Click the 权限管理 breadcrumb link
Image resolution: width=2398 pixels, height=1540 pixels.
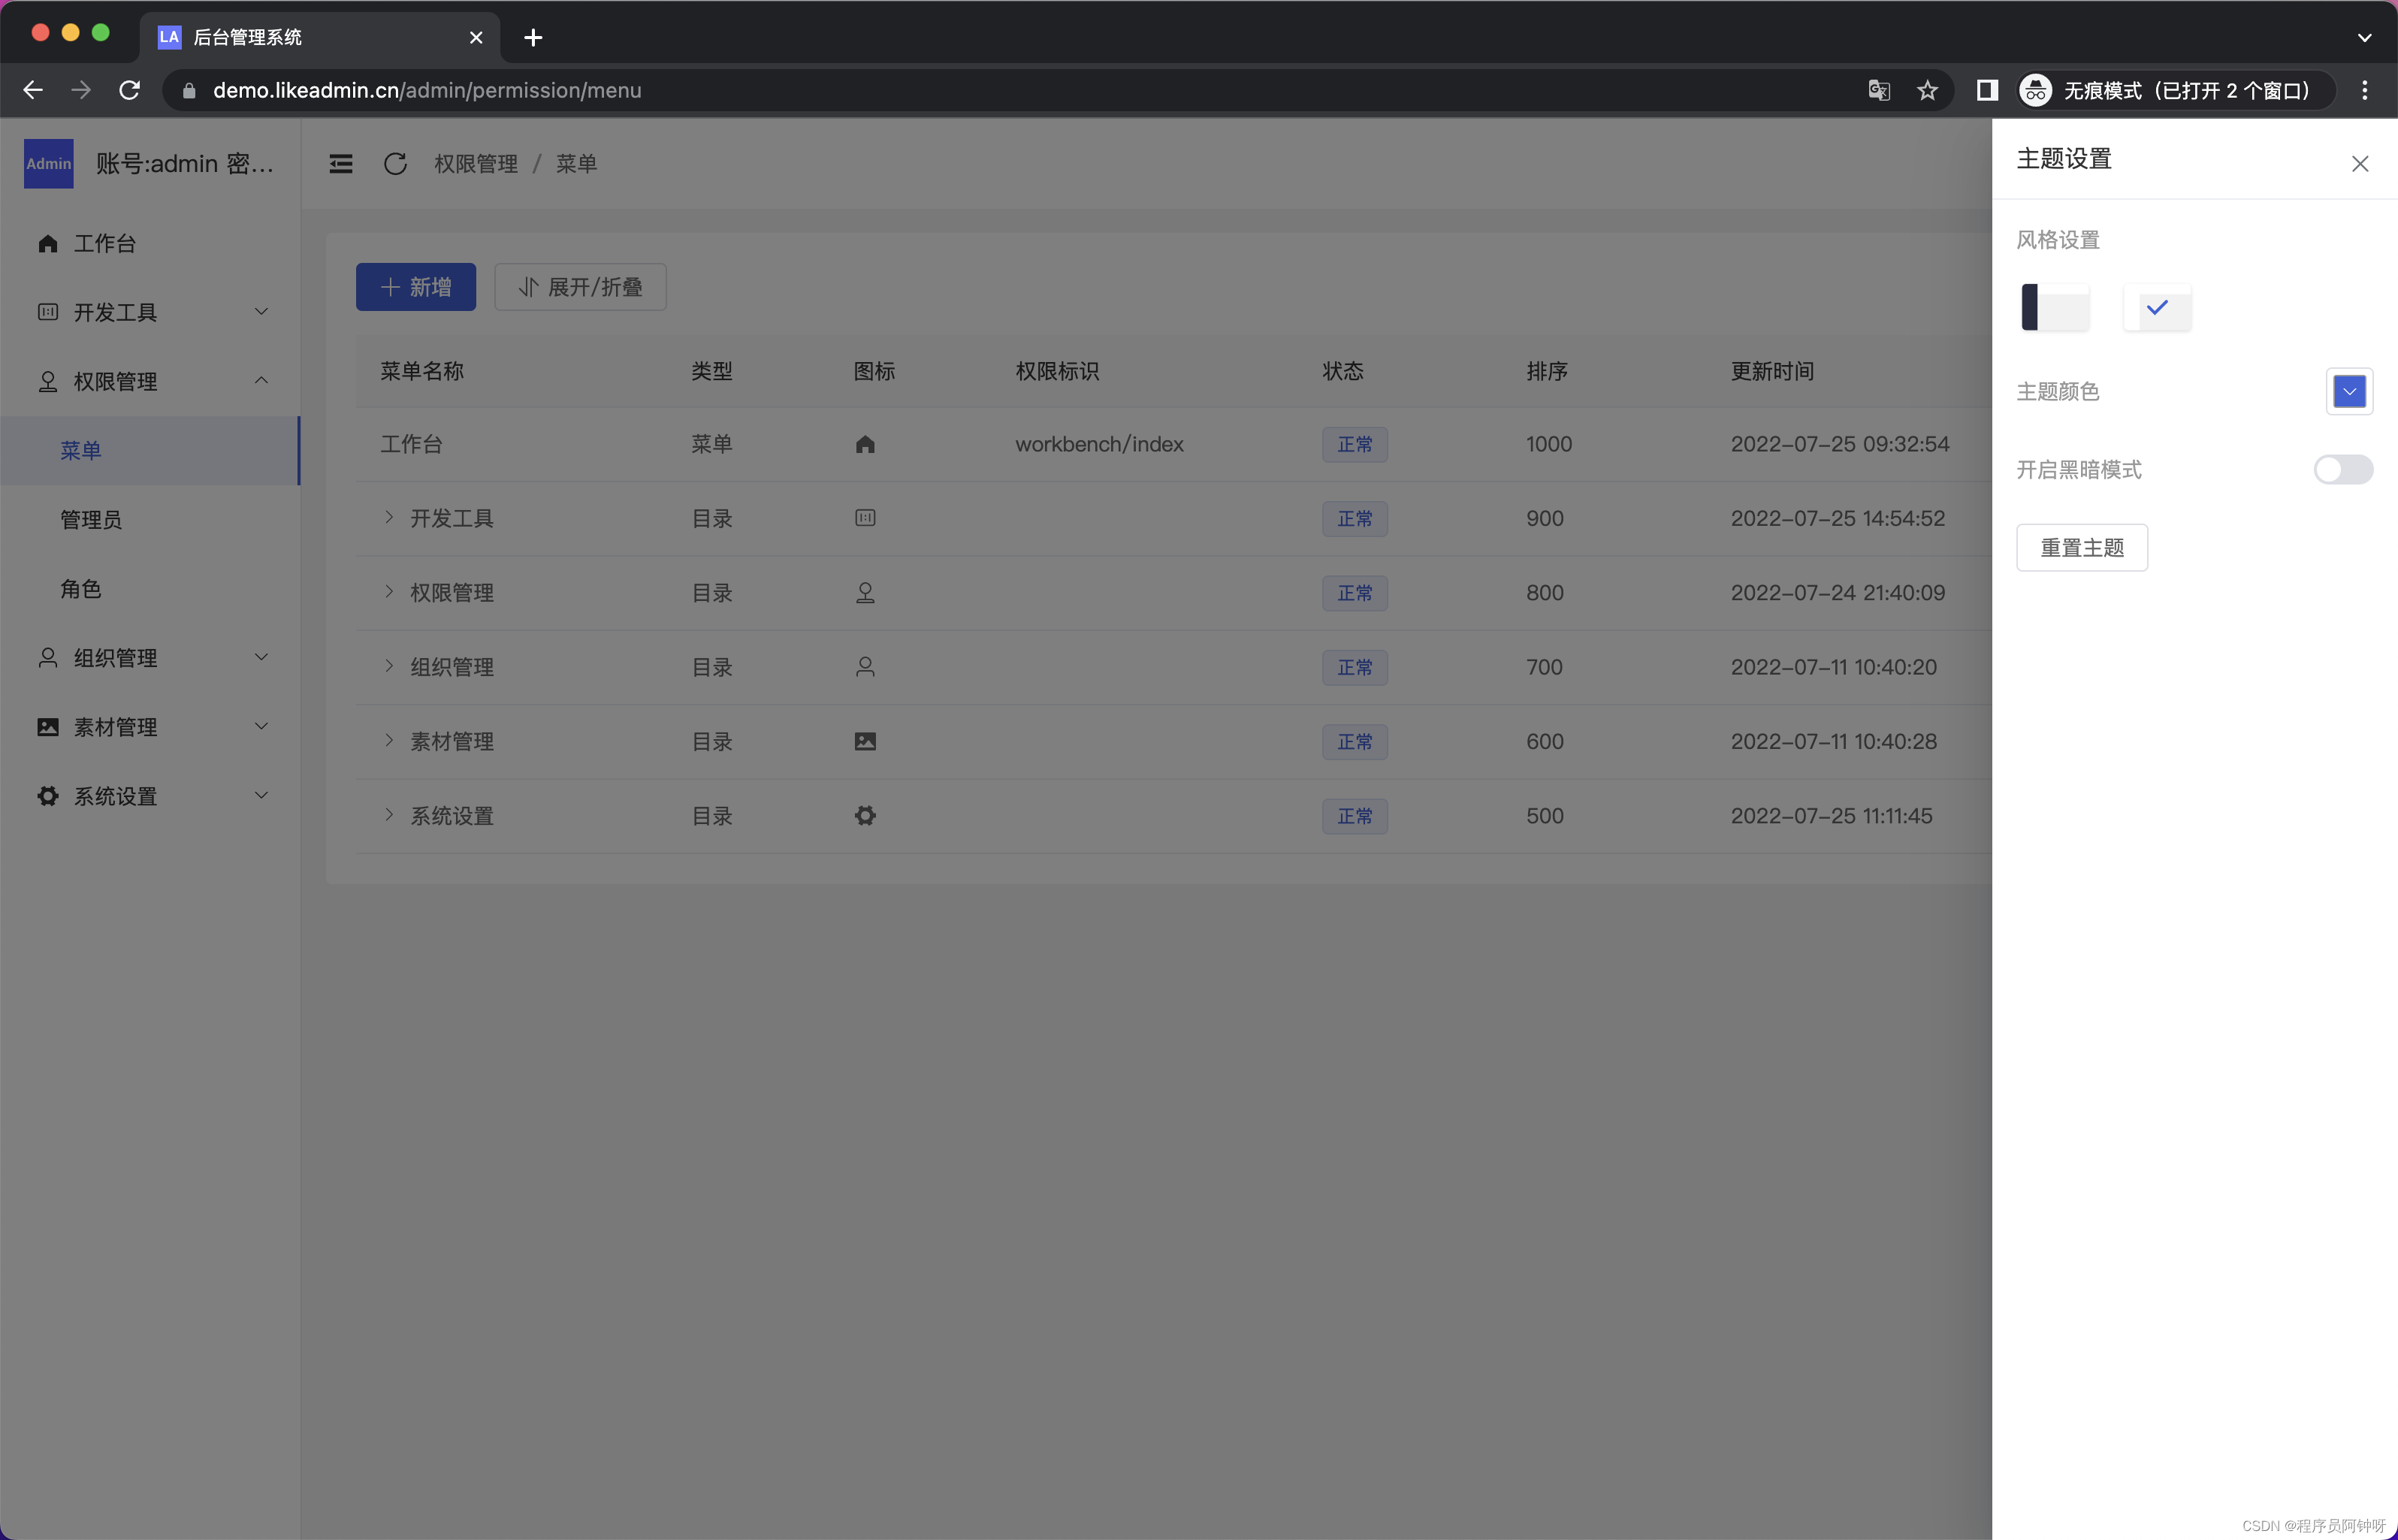tap(476, 164)
